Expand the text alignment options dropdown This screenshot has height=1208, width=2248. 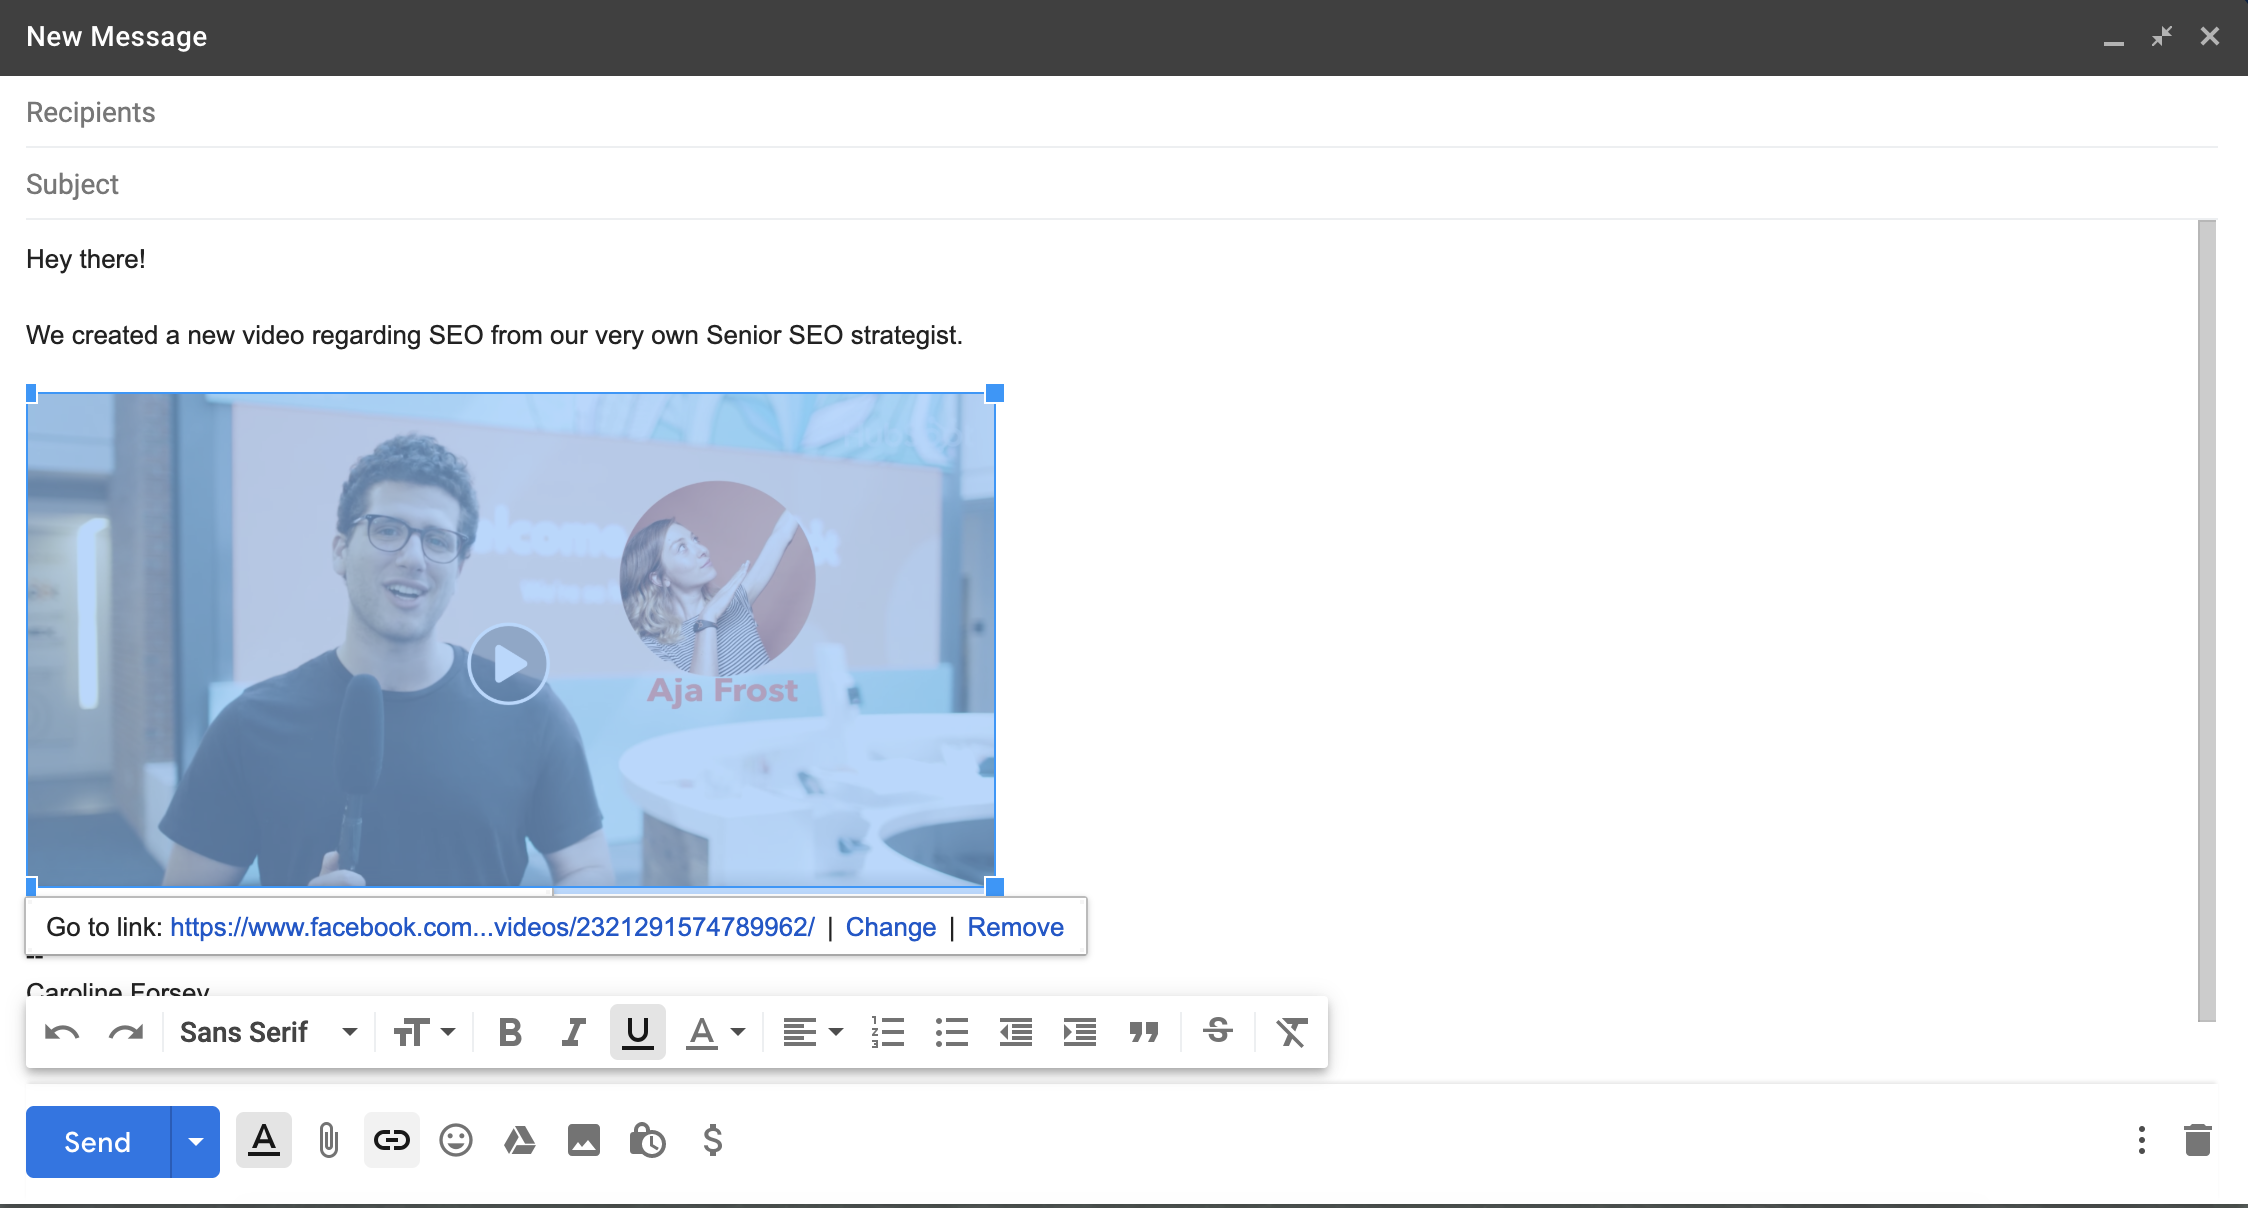coord(827,1031)
